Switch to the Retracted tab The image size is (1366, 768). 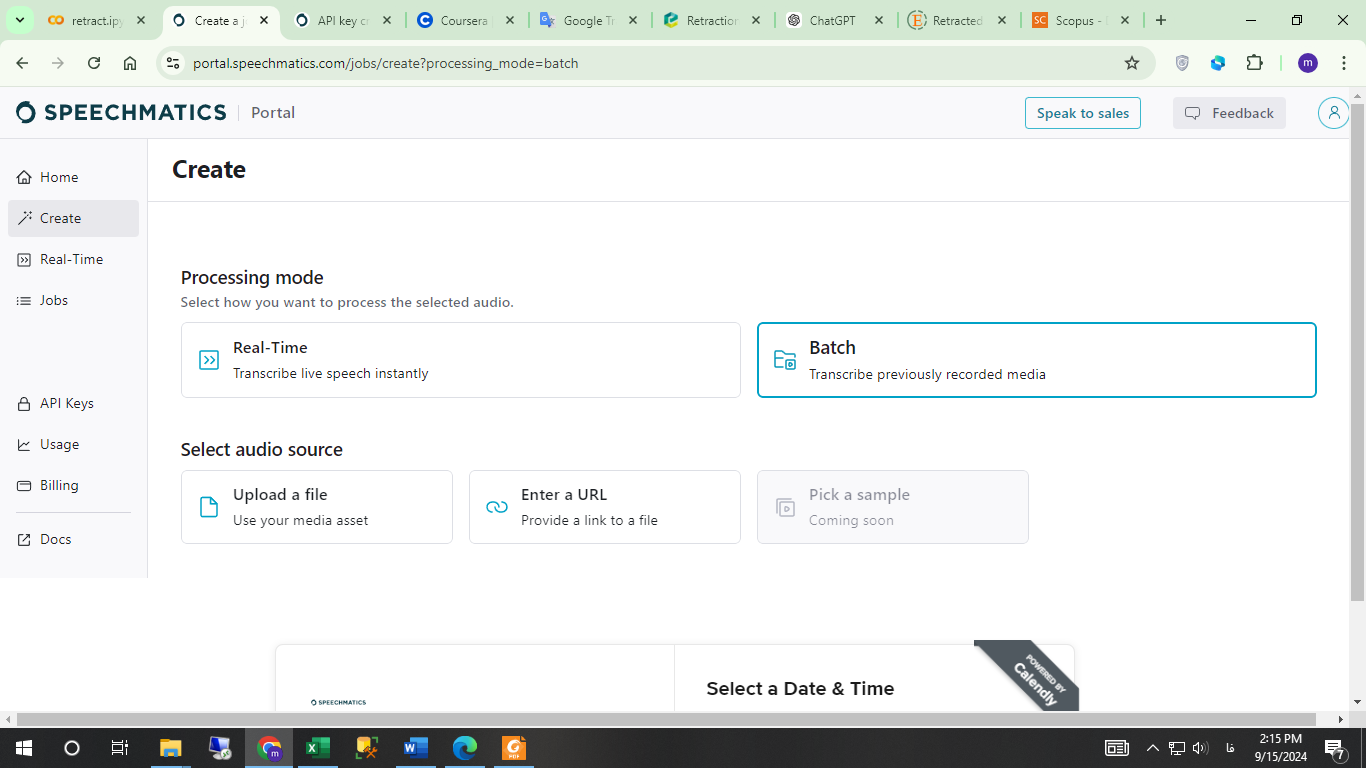tap(958, 20)
